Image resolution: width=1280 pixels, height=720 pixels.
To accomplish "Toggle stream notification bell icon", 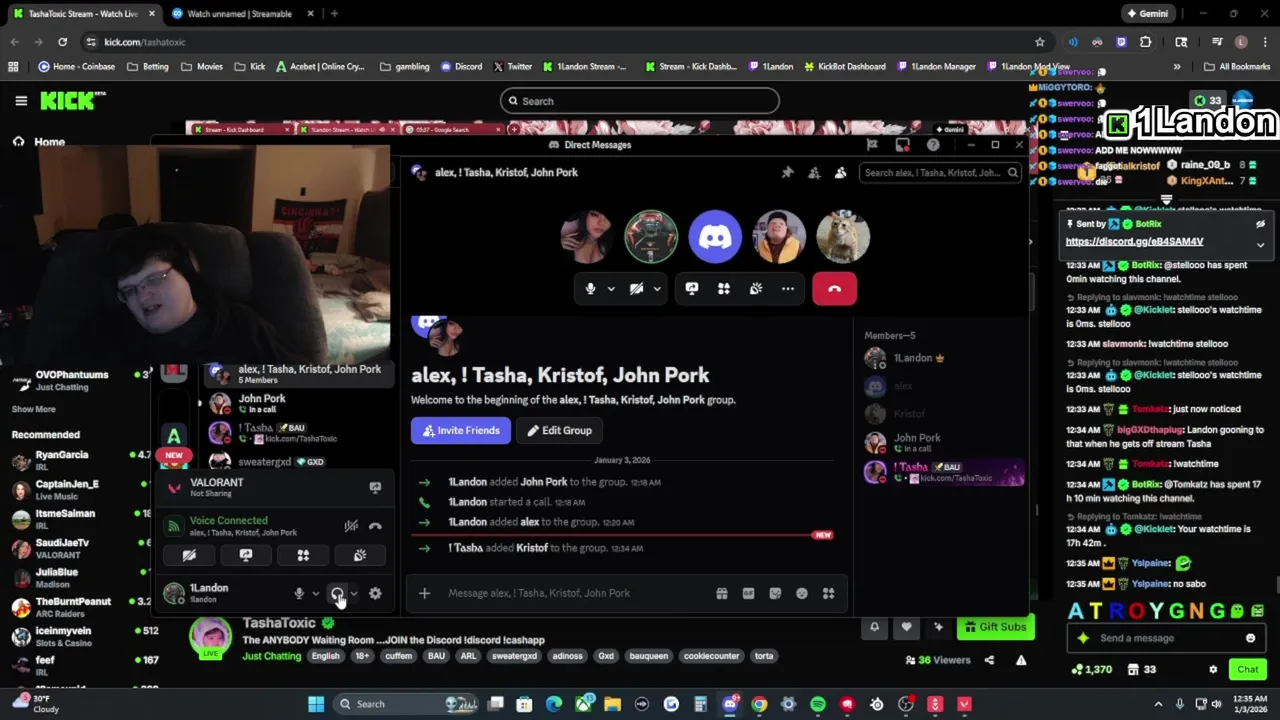I will point(874,627).
